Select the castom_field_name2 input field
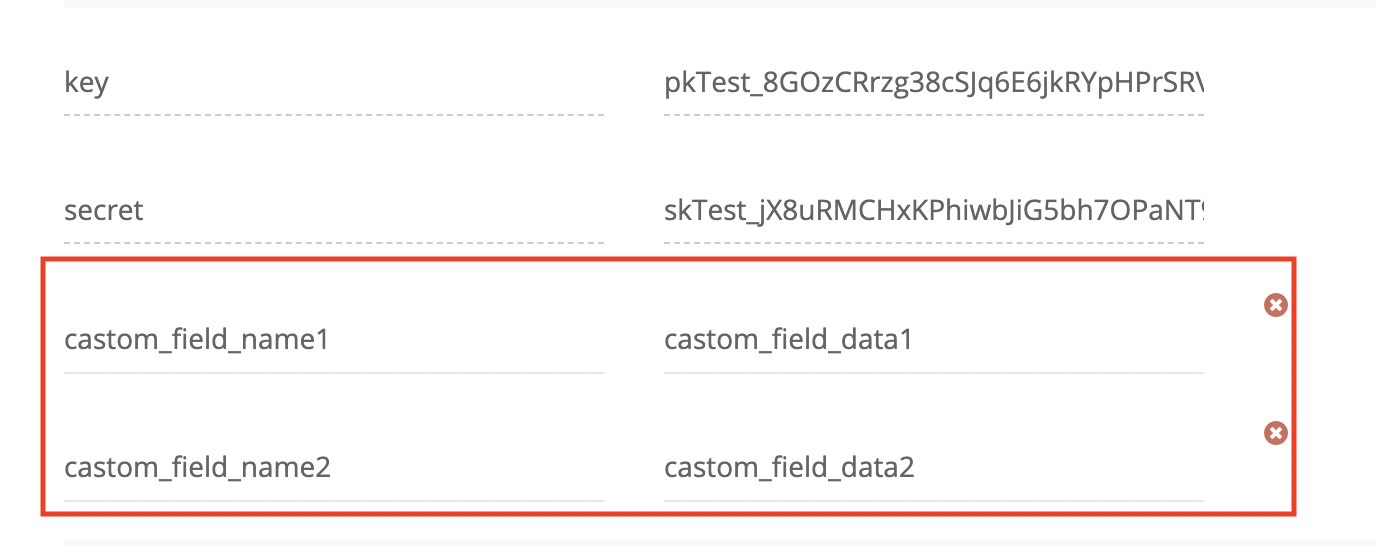1376x546 pixels. 334,468
